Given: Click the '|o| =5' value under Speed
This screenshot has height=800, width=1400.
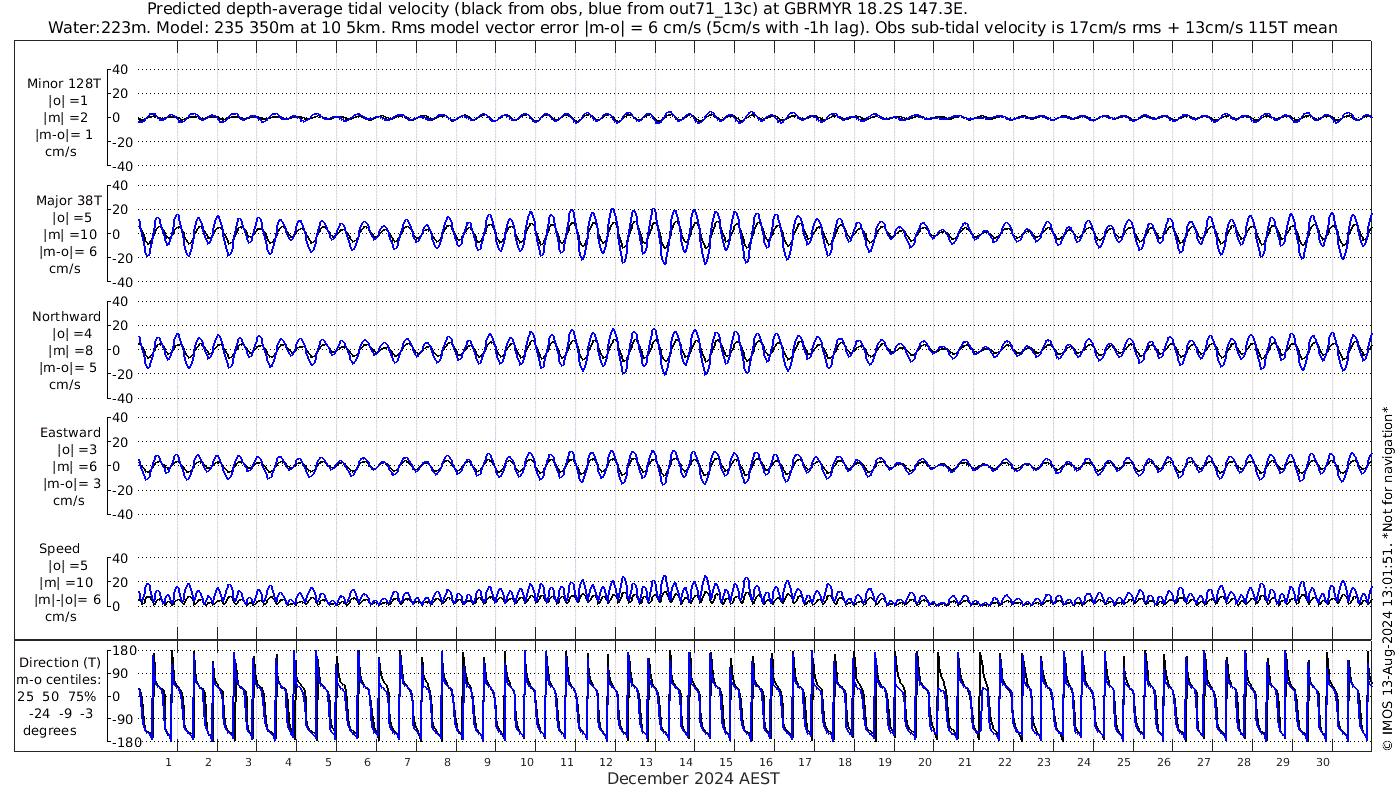Looking at the screenshot, I should [68, 565].
